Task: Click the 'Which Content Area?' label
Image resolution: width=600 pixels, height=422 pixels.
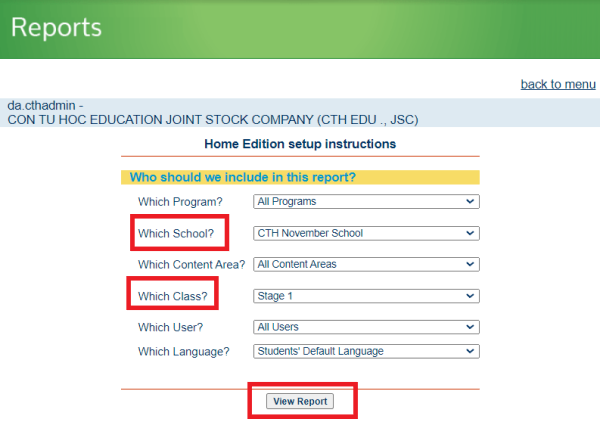Action: pyautogui.click(x=191, y=265)
